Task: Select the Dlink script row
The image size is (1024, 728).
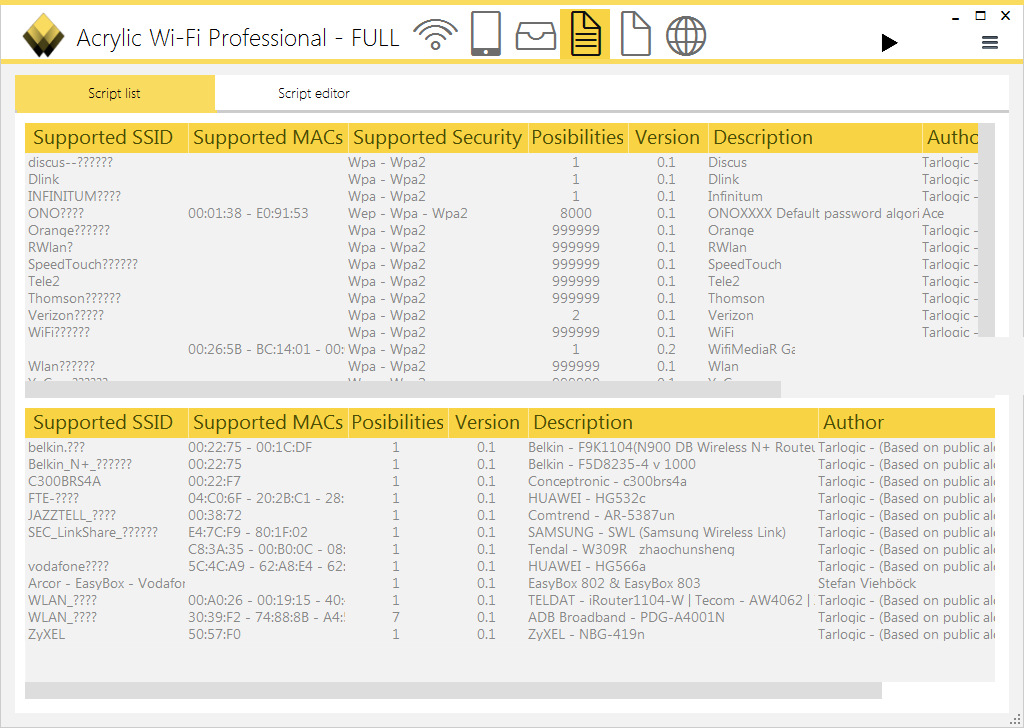Action: pyautogui.click(x=100, y=179)
